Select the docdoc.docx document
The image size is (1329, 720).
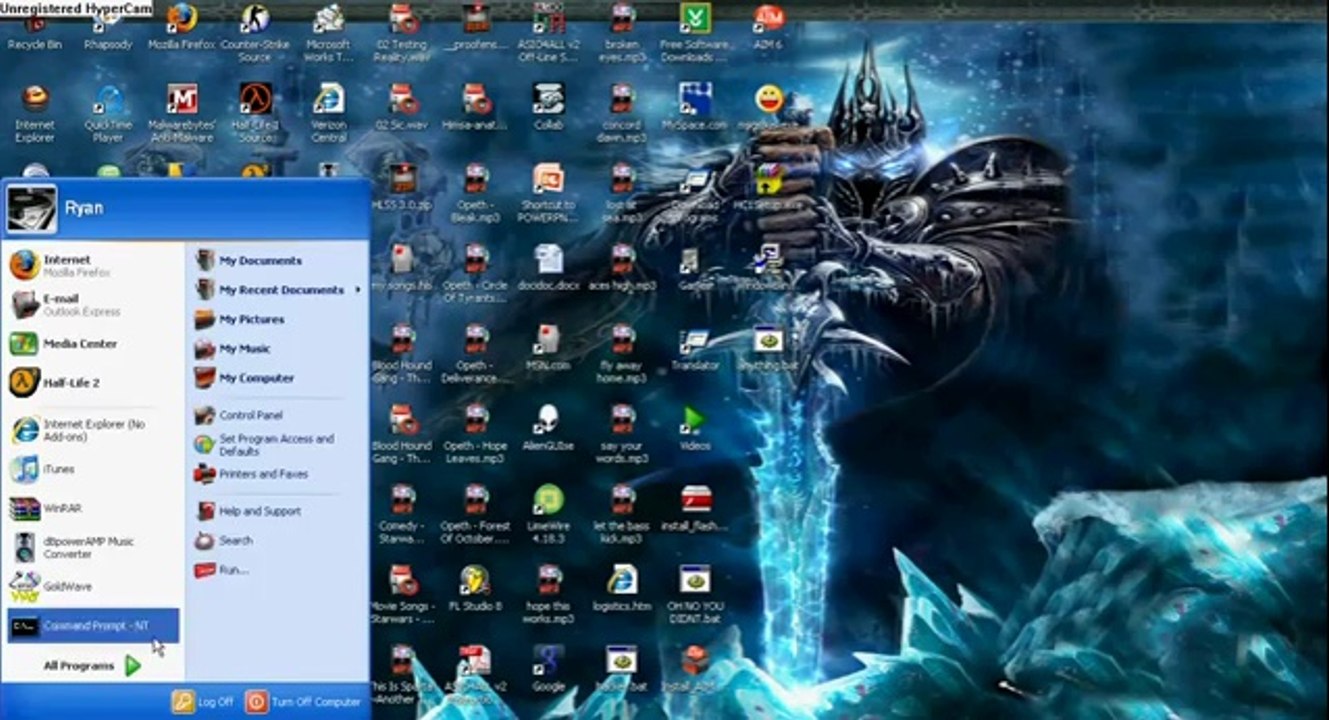pyautogui.click(x=548, y=268)
